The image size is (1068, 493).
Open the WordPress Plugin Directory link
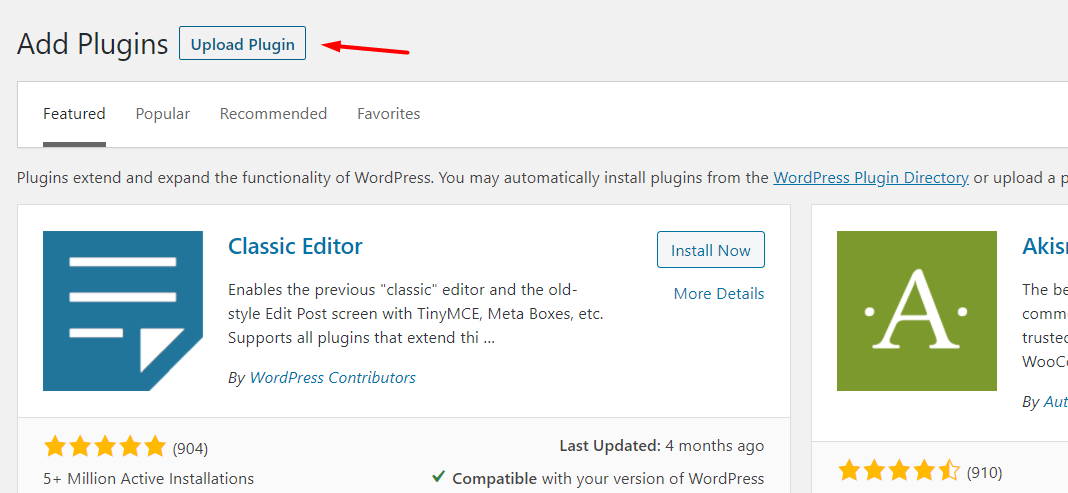point(870,178)
